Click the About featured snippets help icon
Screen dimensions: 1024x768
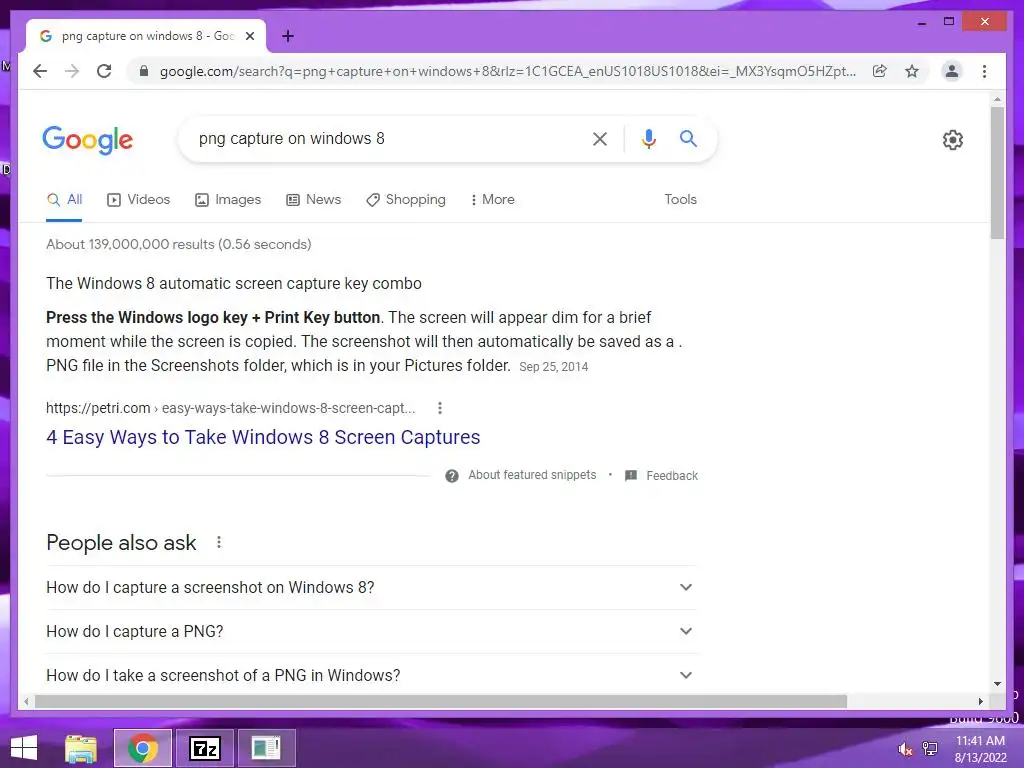click(452, 475)
